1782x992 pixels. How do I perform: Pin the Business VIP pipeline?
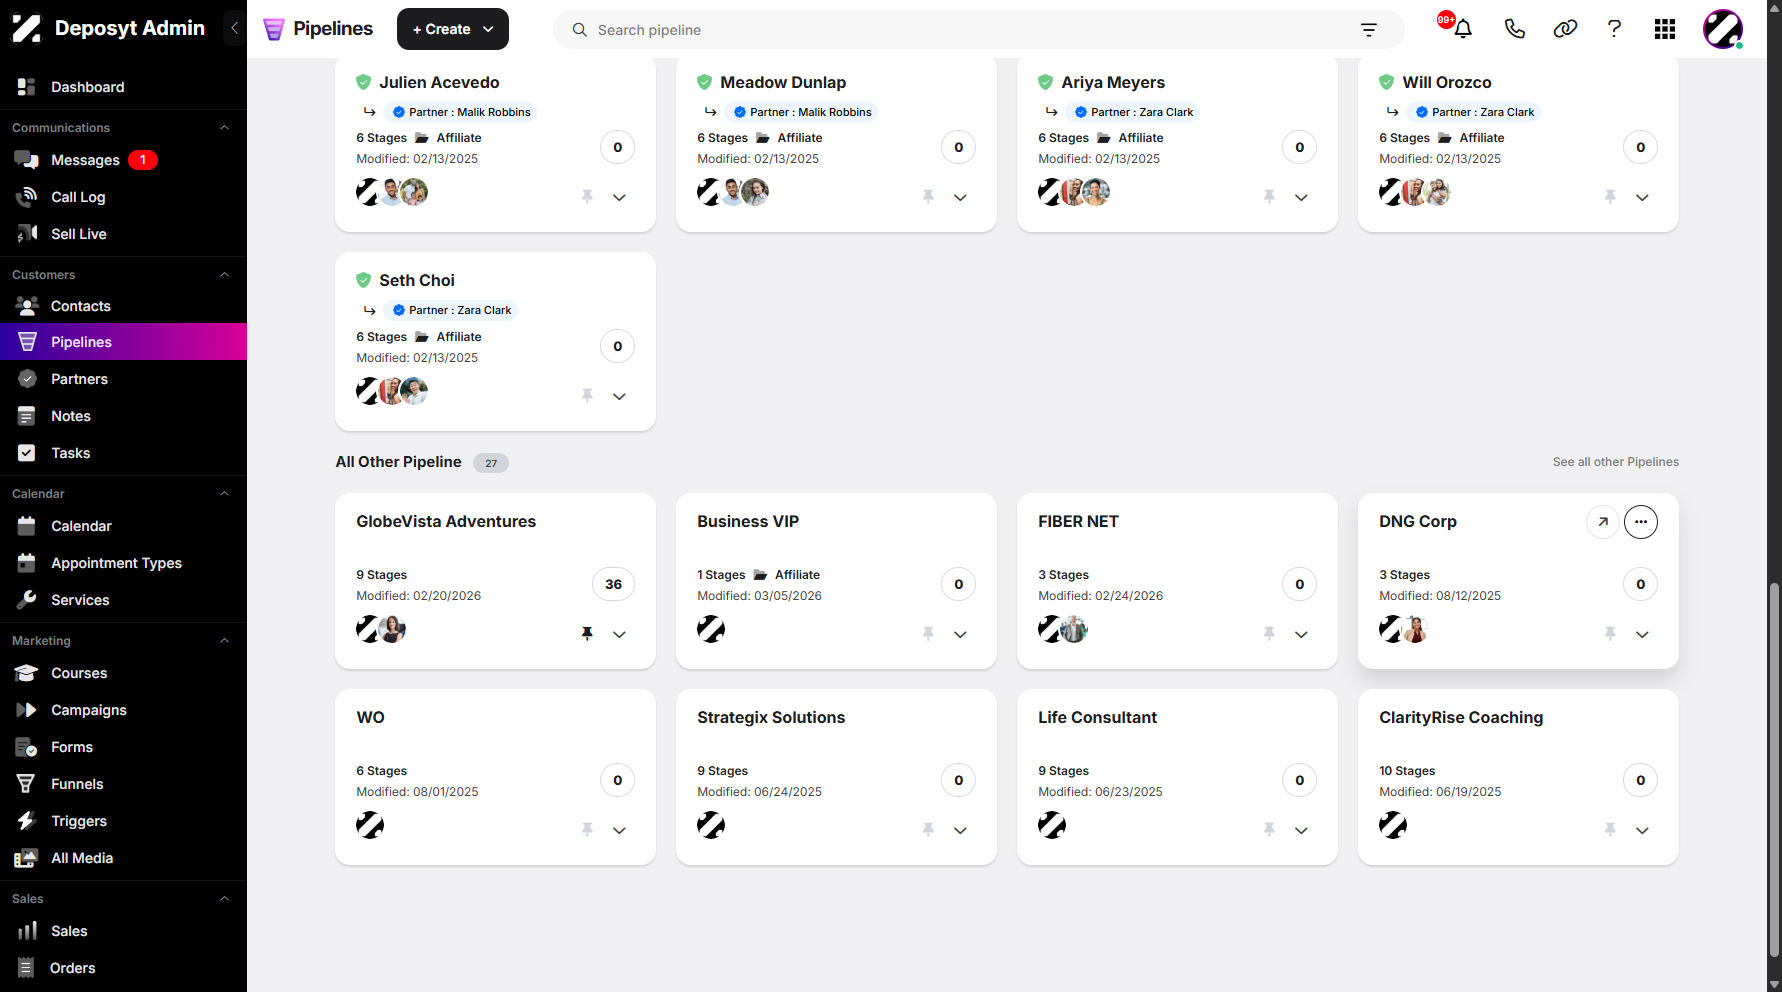(x=928, y=633)
